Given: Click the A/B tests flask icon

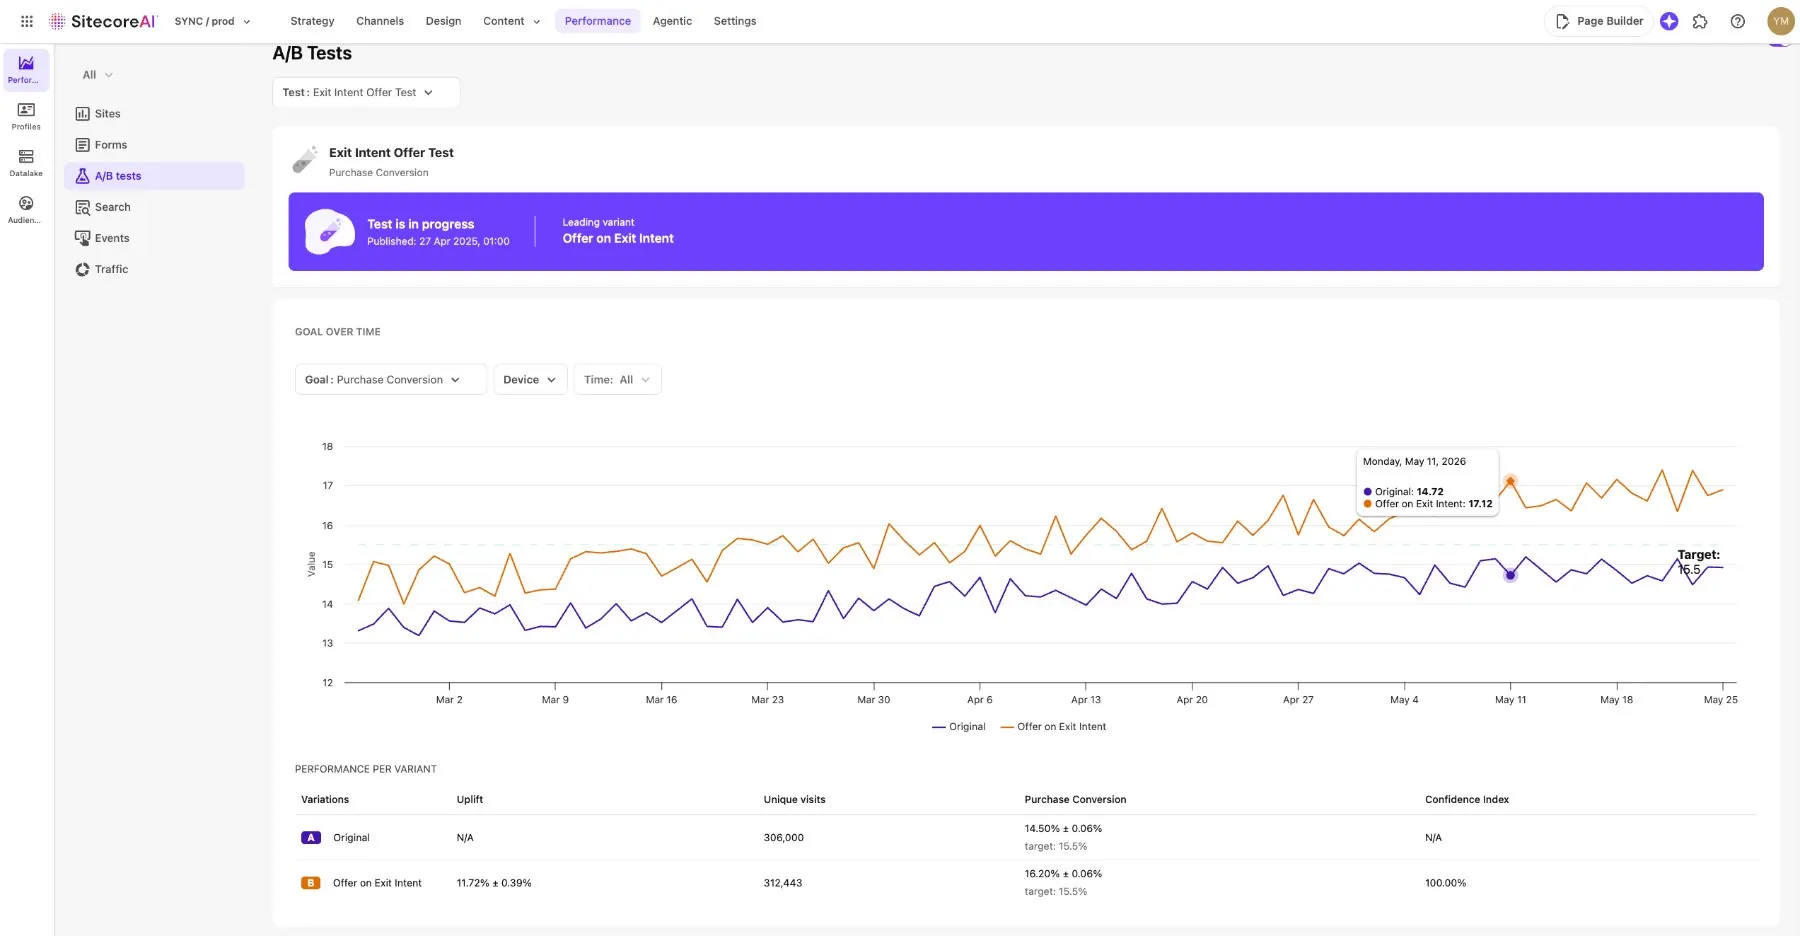Looking at the screenshot, I should click(82, 176).
